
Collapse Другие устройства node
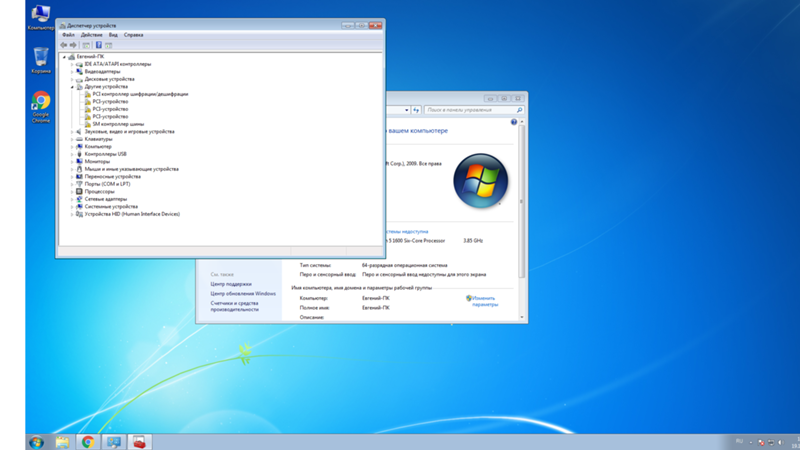point(72,87)
